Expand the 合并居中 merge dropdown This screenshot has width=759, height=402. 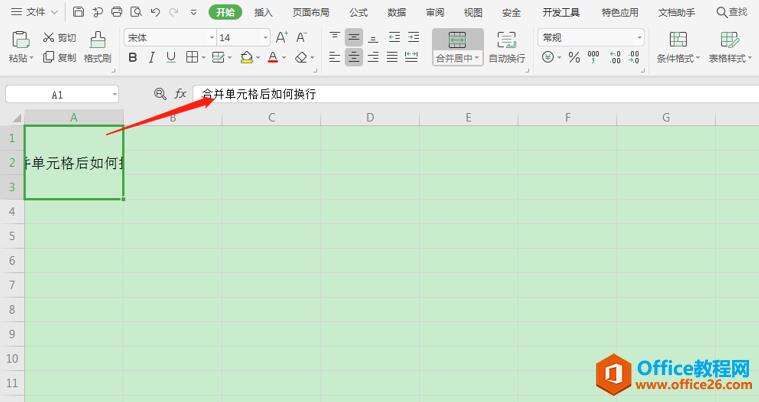tap(477, 58)
